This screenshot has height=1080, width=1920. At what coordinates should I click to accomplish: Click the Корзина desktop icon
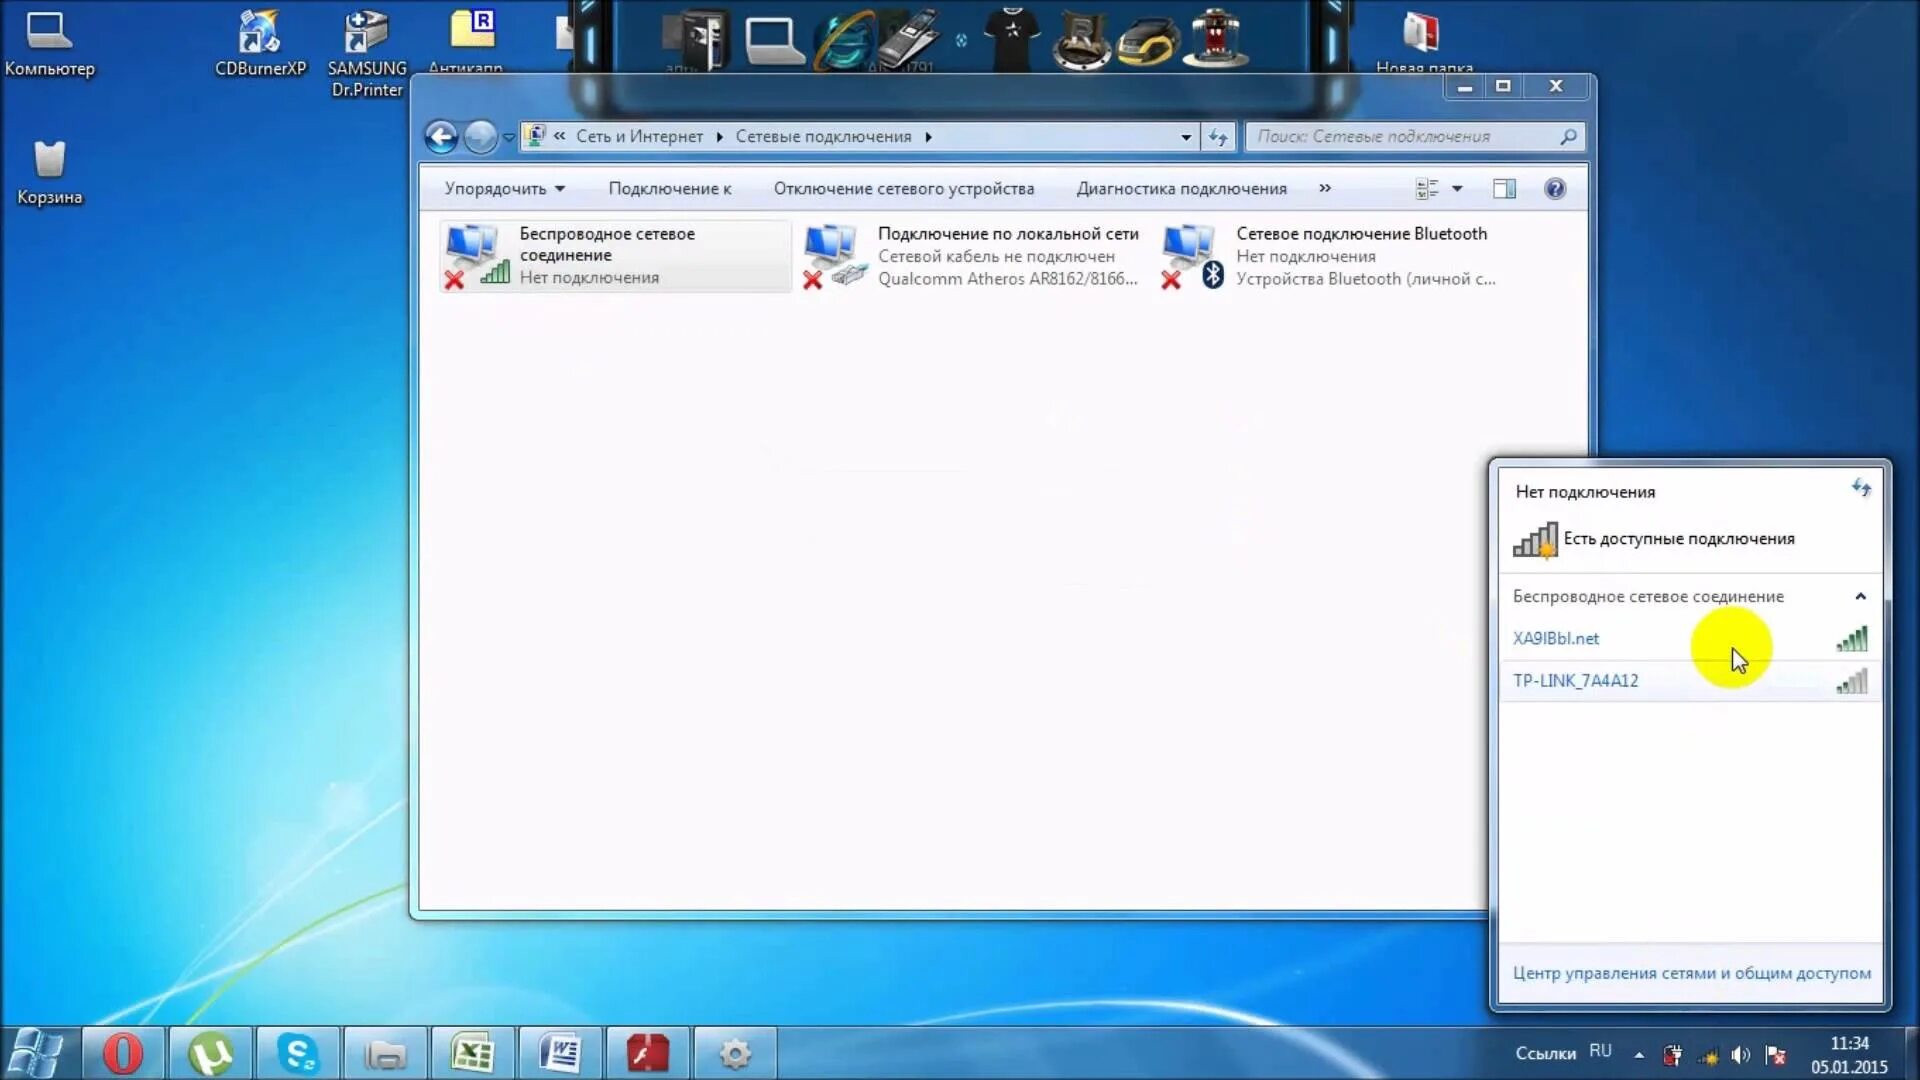[50, 158]
